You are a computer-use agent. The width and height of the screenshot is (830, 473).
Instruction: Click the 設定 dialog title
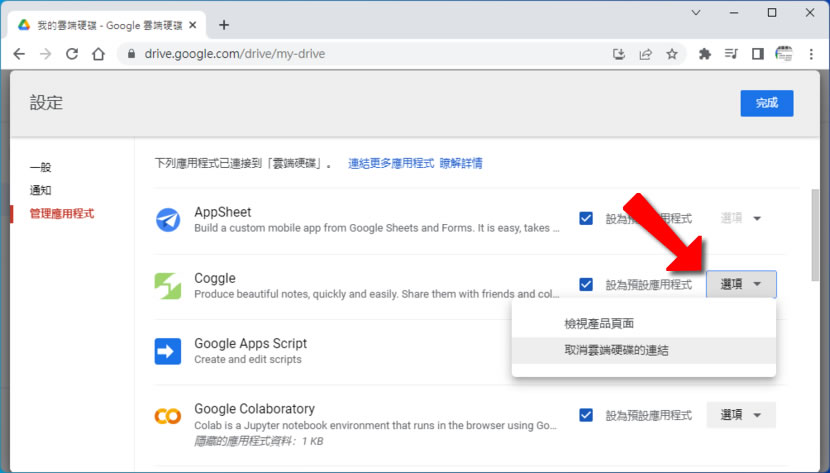pyautogui.click(x=46, y=103)
